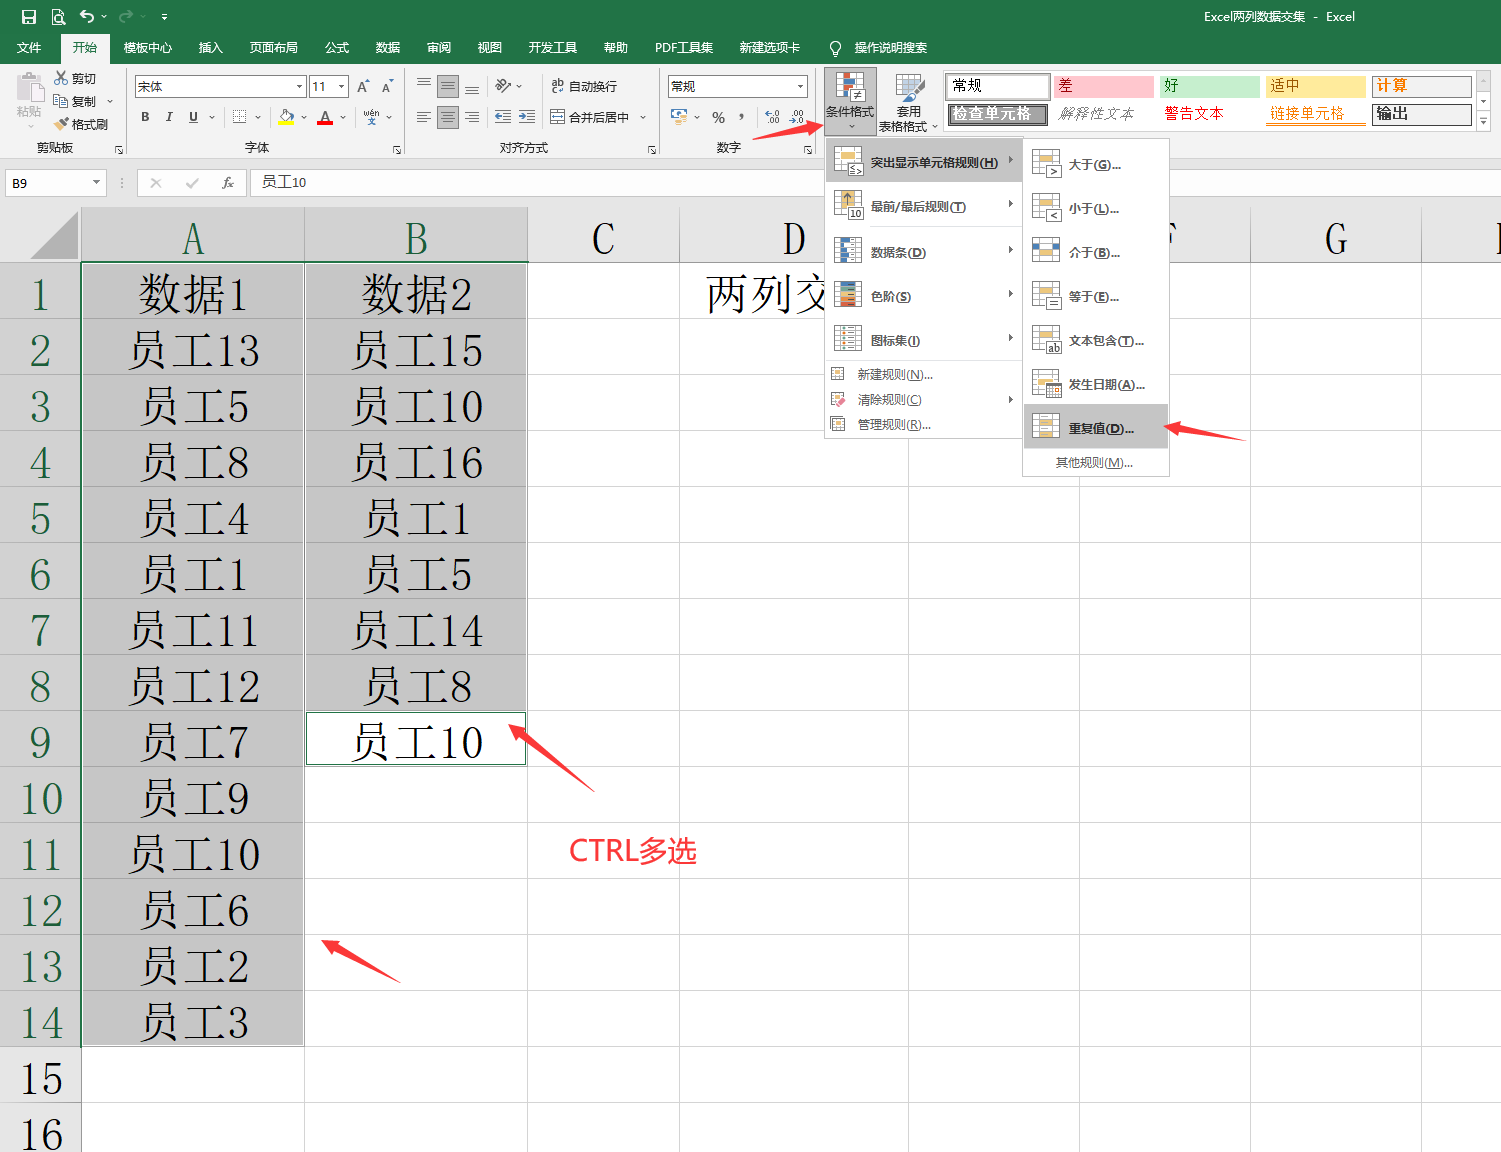Click 合并后居中 merge and center
The width and height of the screenshot is (1501, 1152).
pos(590,117)
